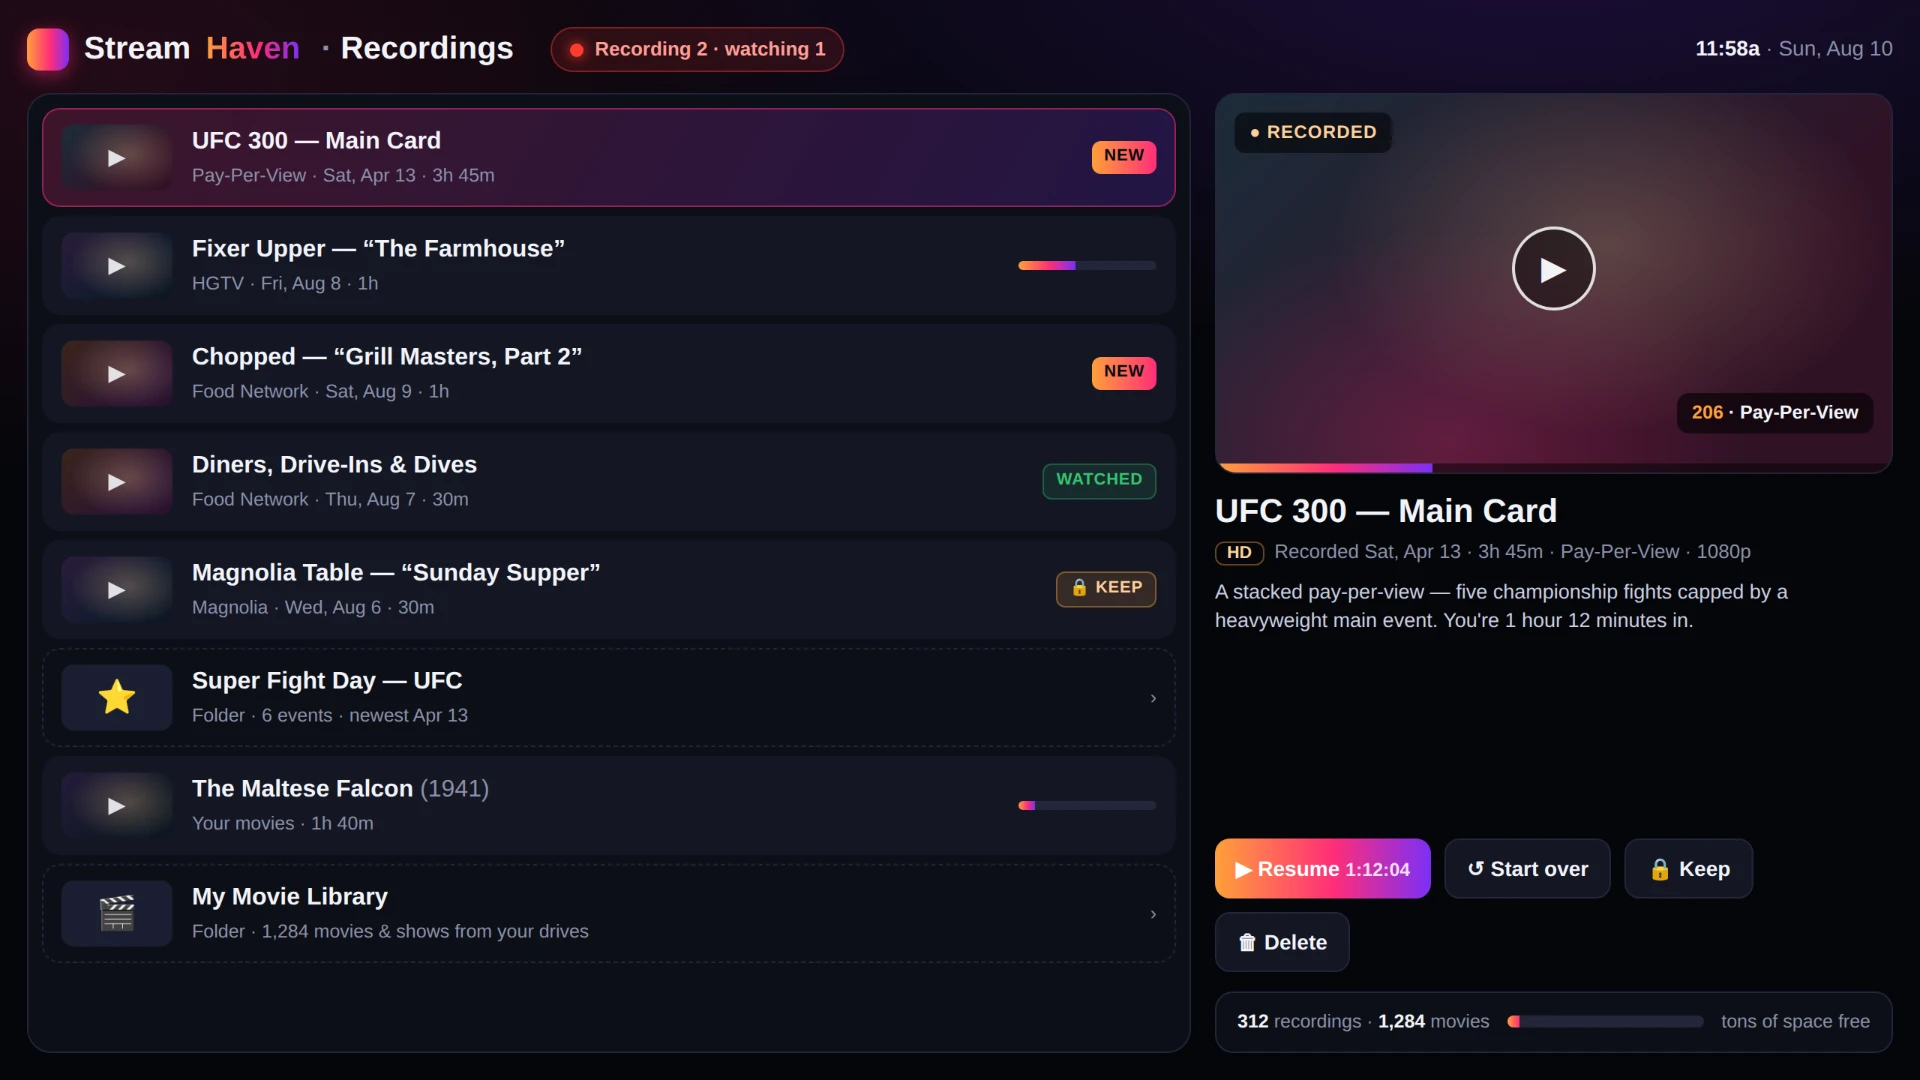Play the Fixer Upper Farmhouse thumbnail
The image size is (1920, 1080).
[x=117, y=266]
